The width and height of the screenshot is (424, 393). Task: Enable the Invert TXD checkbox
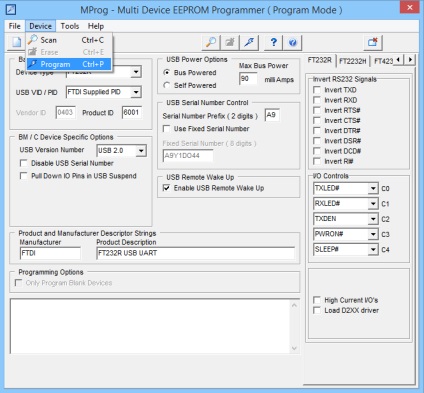tap(317, 90)
